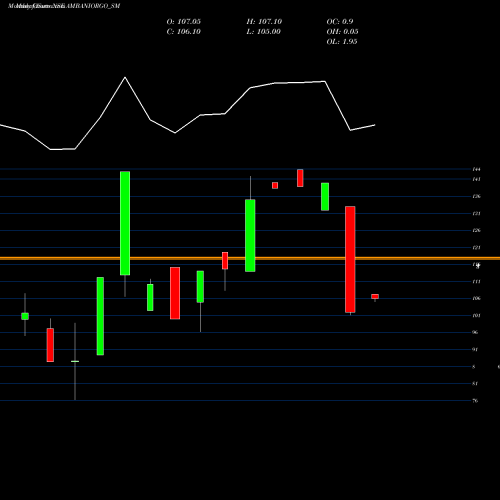The width and height of the screenshot is (500, 500).
Task: Click the overlapping chart title text at top-left
Action: click(64, 6)
